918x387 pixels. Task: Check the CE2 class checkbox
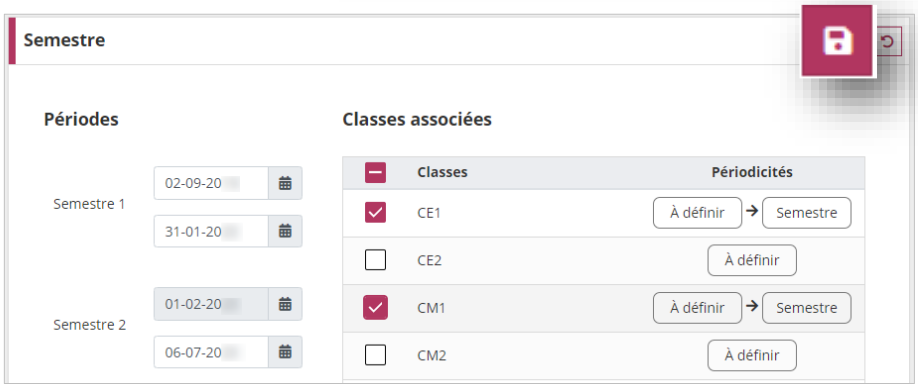point(375,260)
